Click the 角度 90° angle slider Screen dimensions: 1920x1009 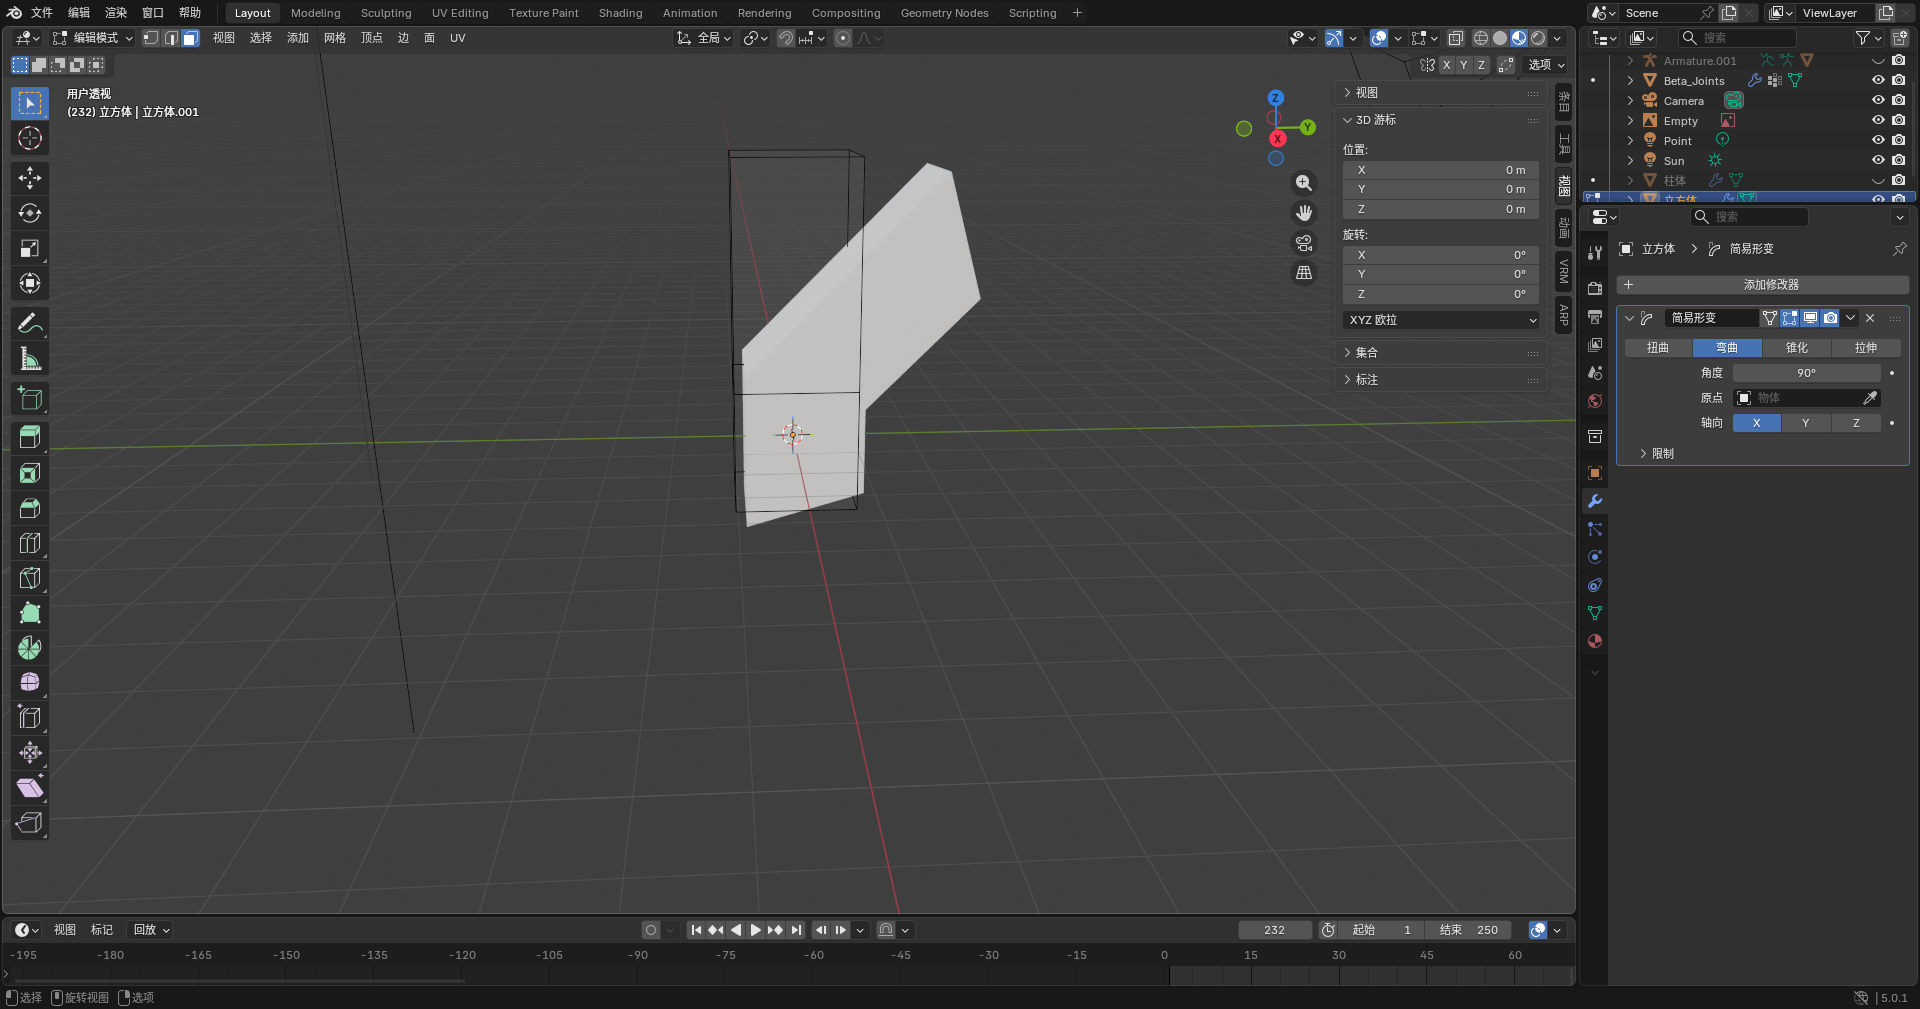pos(1806,373)
